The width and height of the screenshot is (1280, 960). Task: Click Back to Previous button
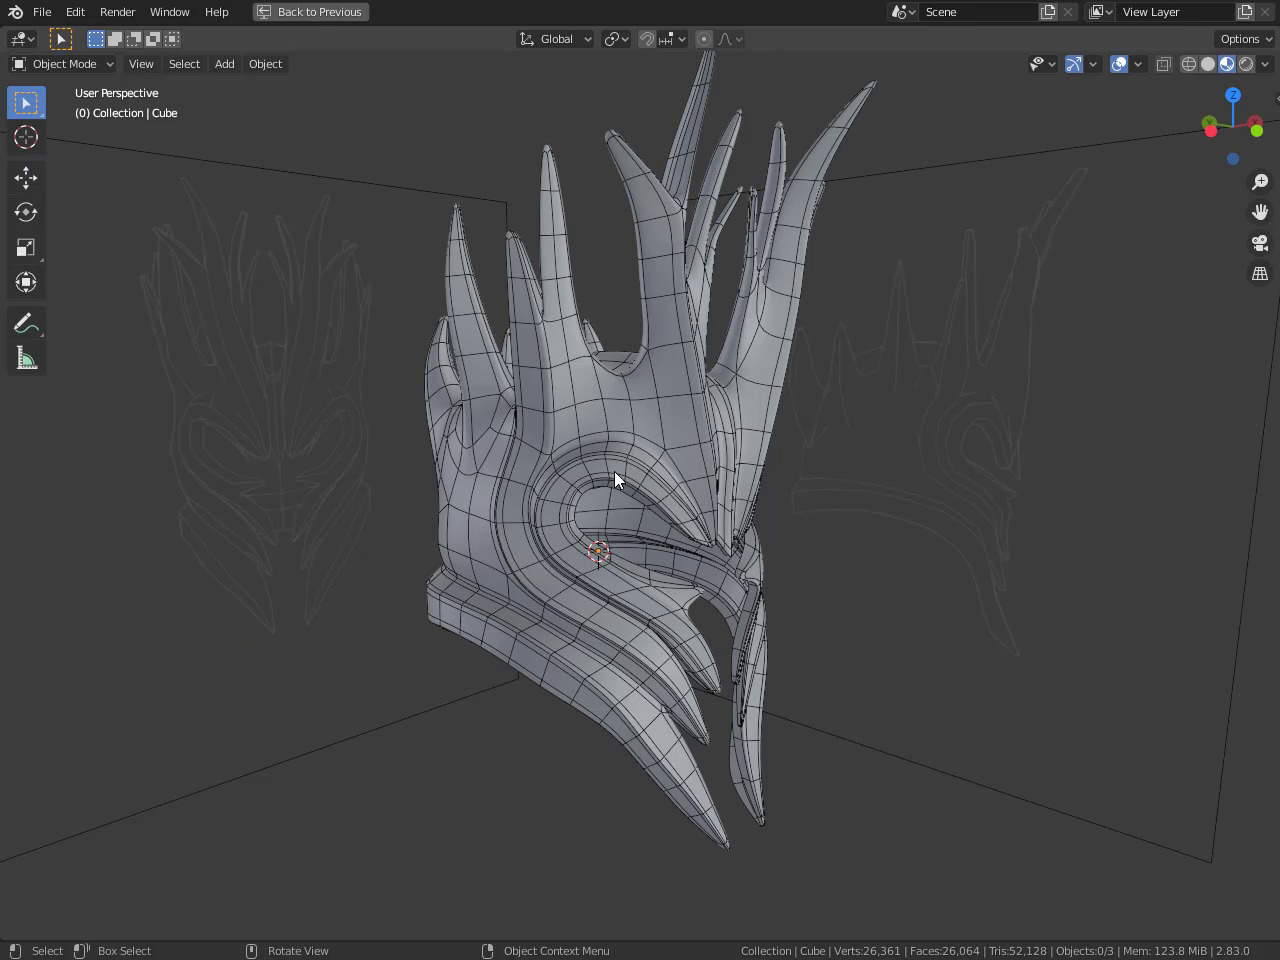(x=310, y=12)
